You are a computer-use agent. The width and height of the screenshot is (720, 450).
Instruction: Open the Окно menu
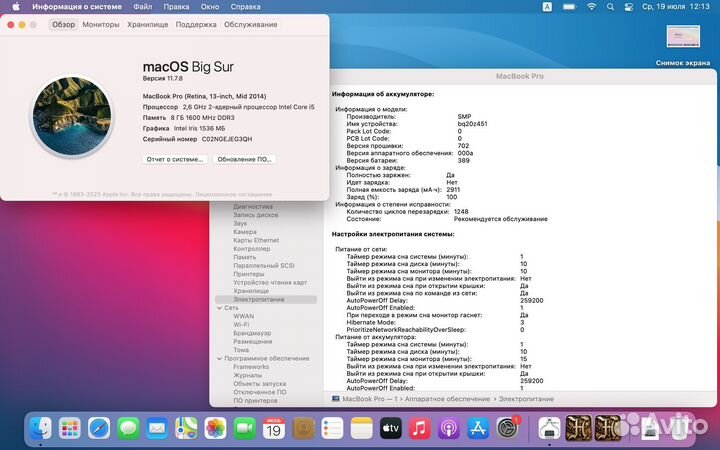coord(210,7)
